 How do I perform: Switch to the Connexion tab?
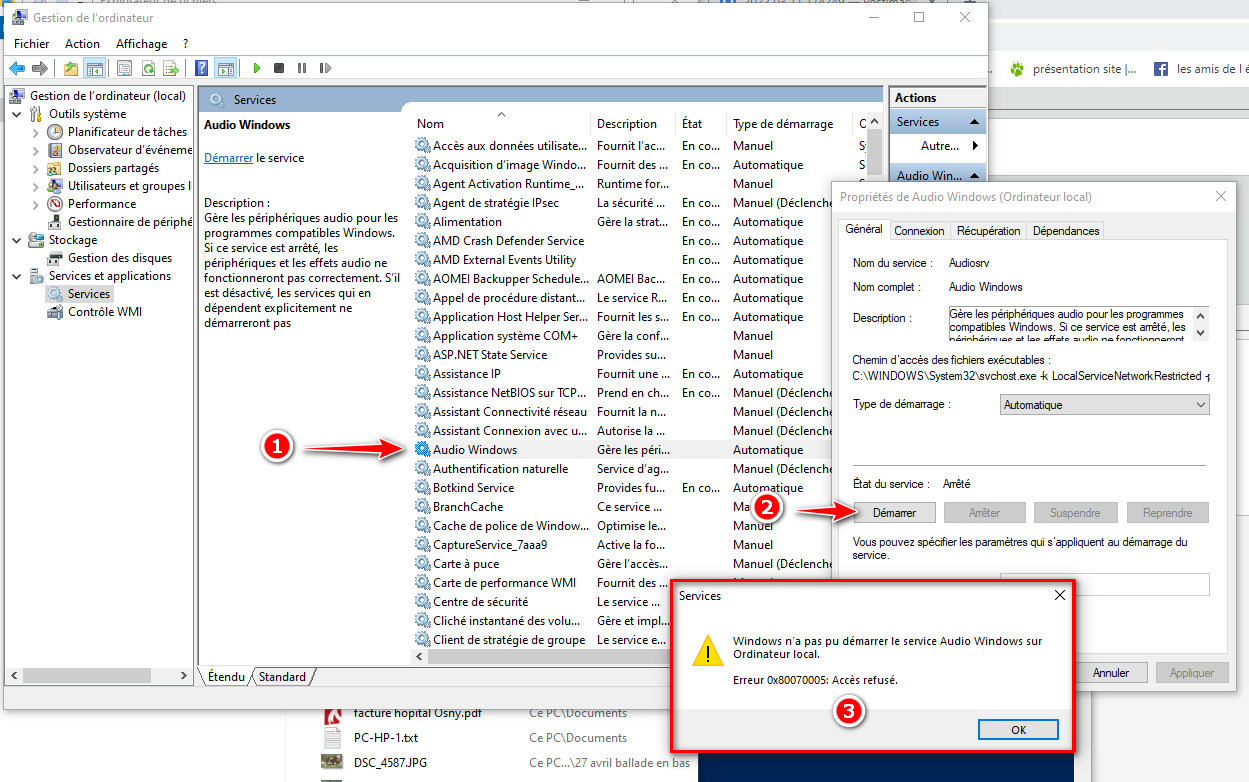pyautogui.click(x=919, y=231)
